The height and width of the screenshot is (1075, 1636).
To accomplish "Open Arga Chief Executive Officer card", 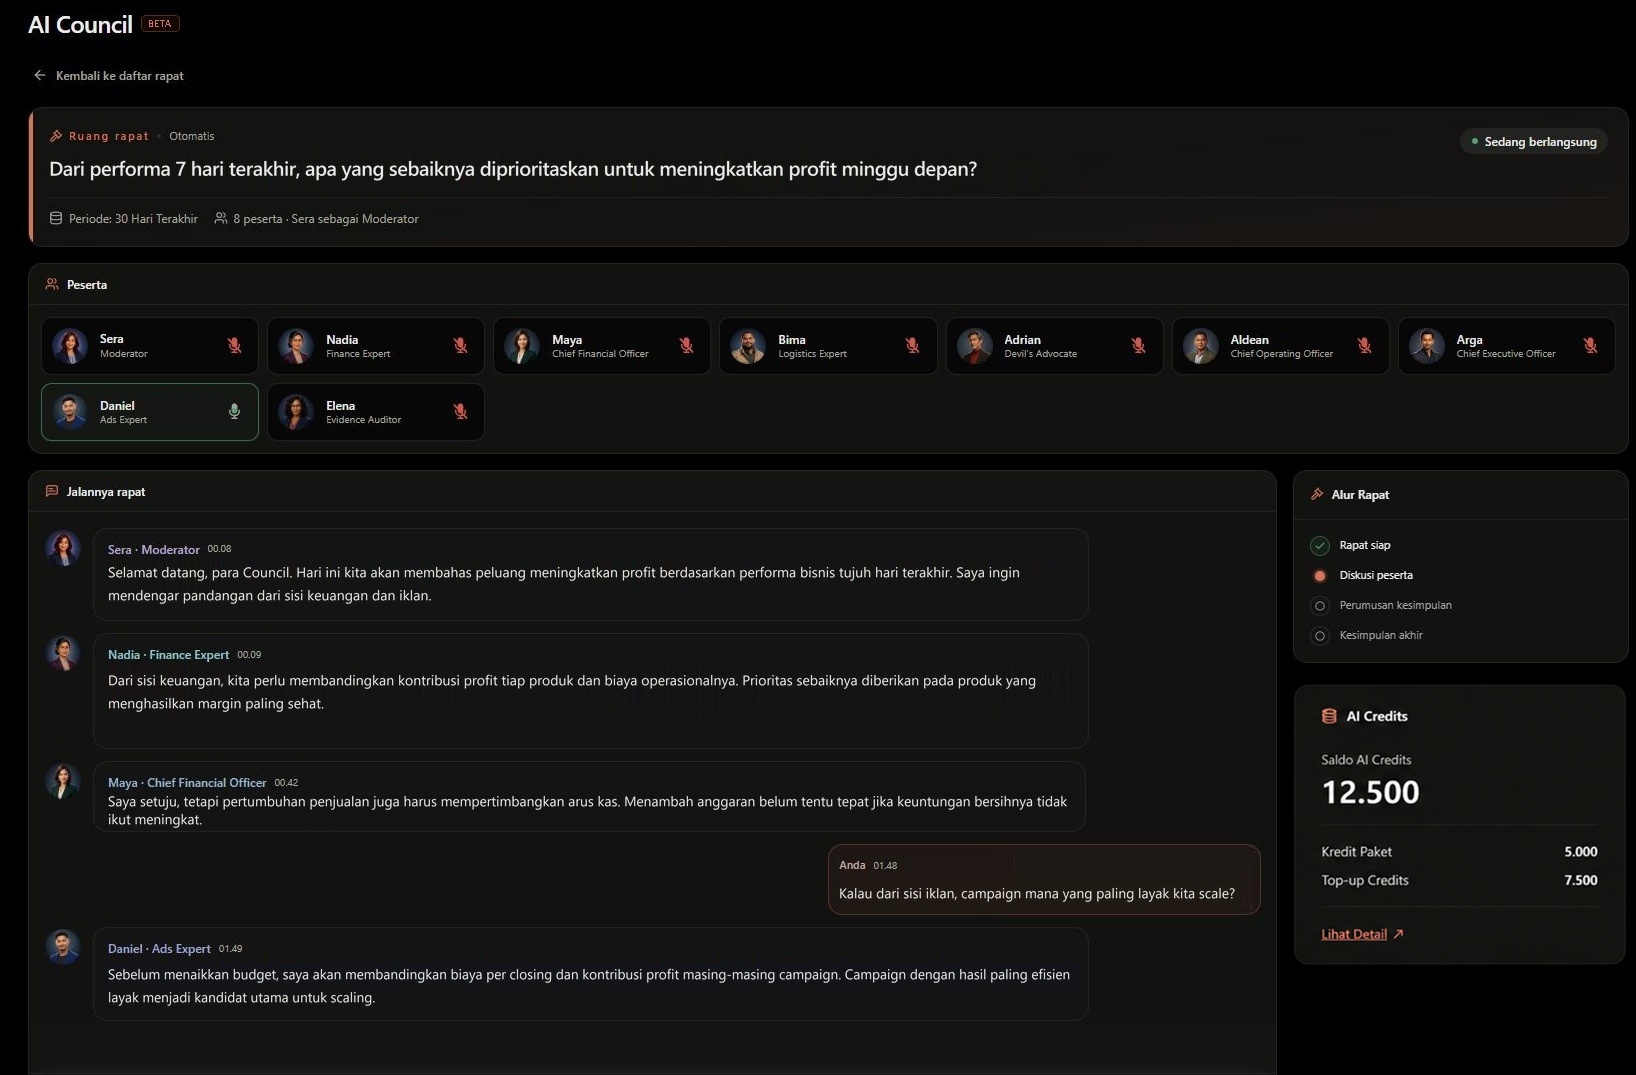I will [x=1506, y=346].
